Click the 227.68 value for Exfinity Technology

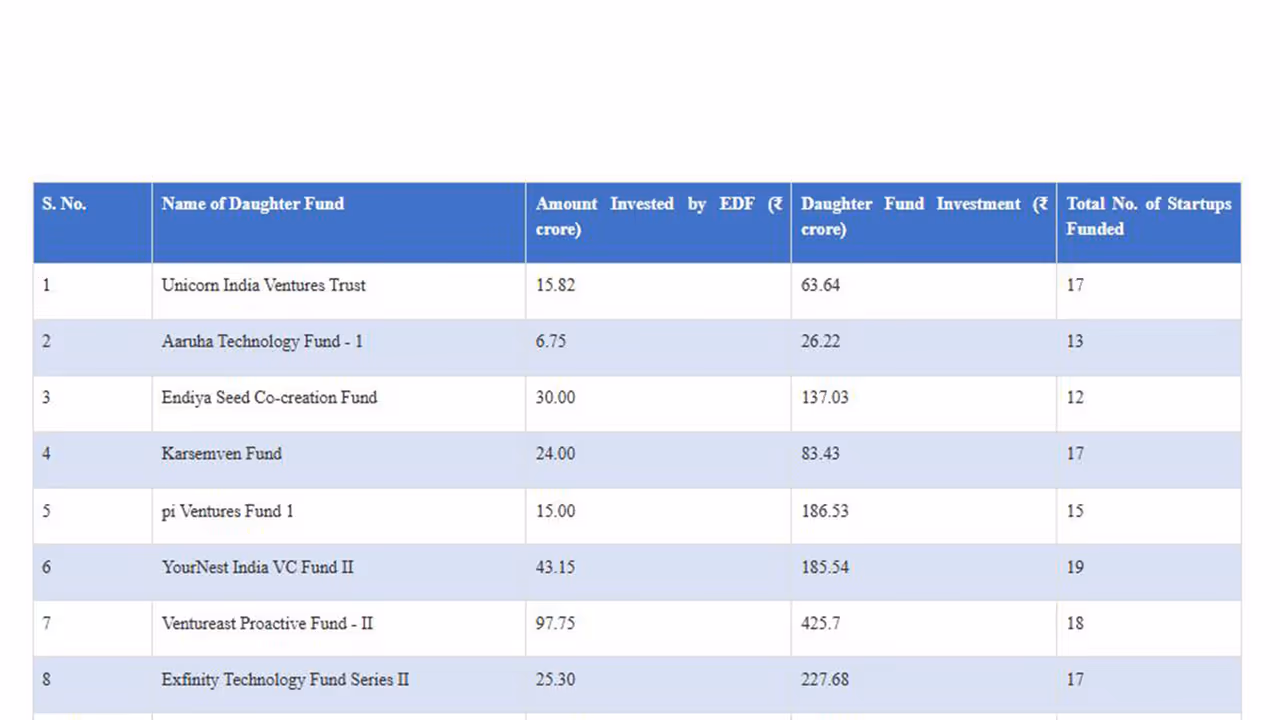pos(824,679)
